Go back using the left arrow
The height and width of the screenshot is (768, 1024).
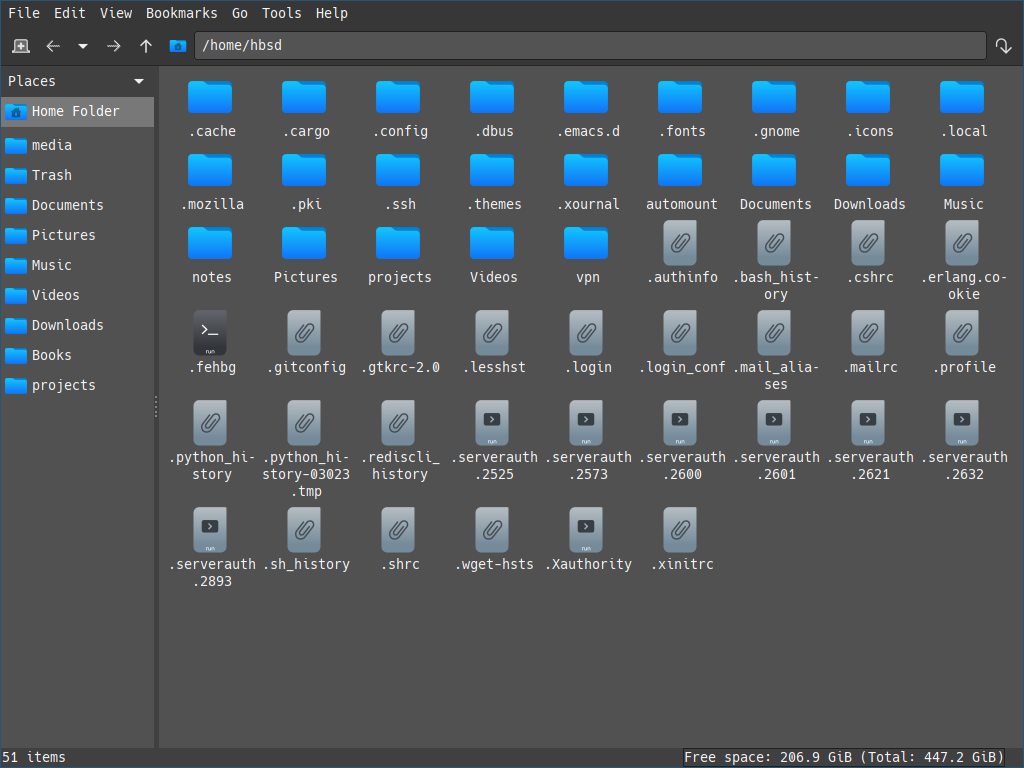coord(53,46)
